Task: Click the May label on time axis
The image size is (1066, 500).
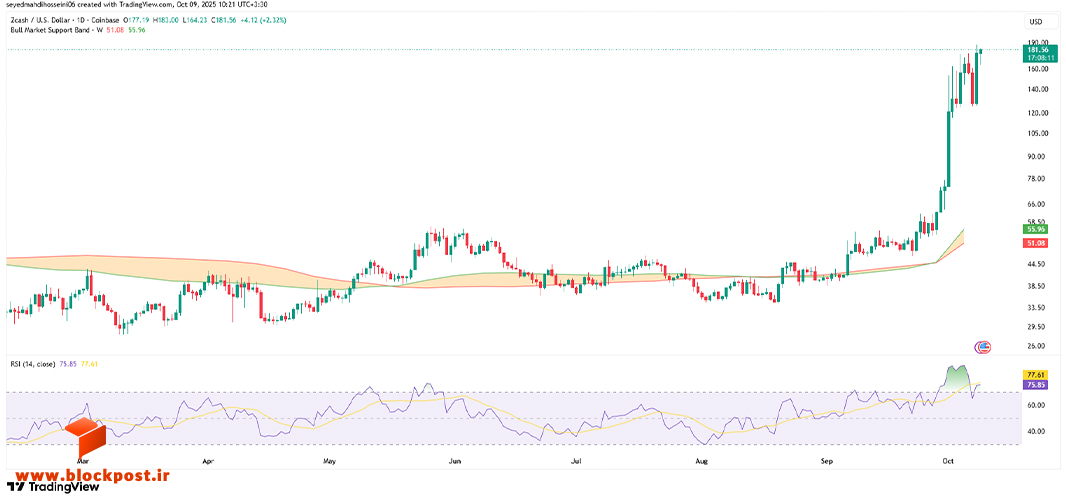Action: [x=330, y=461]
